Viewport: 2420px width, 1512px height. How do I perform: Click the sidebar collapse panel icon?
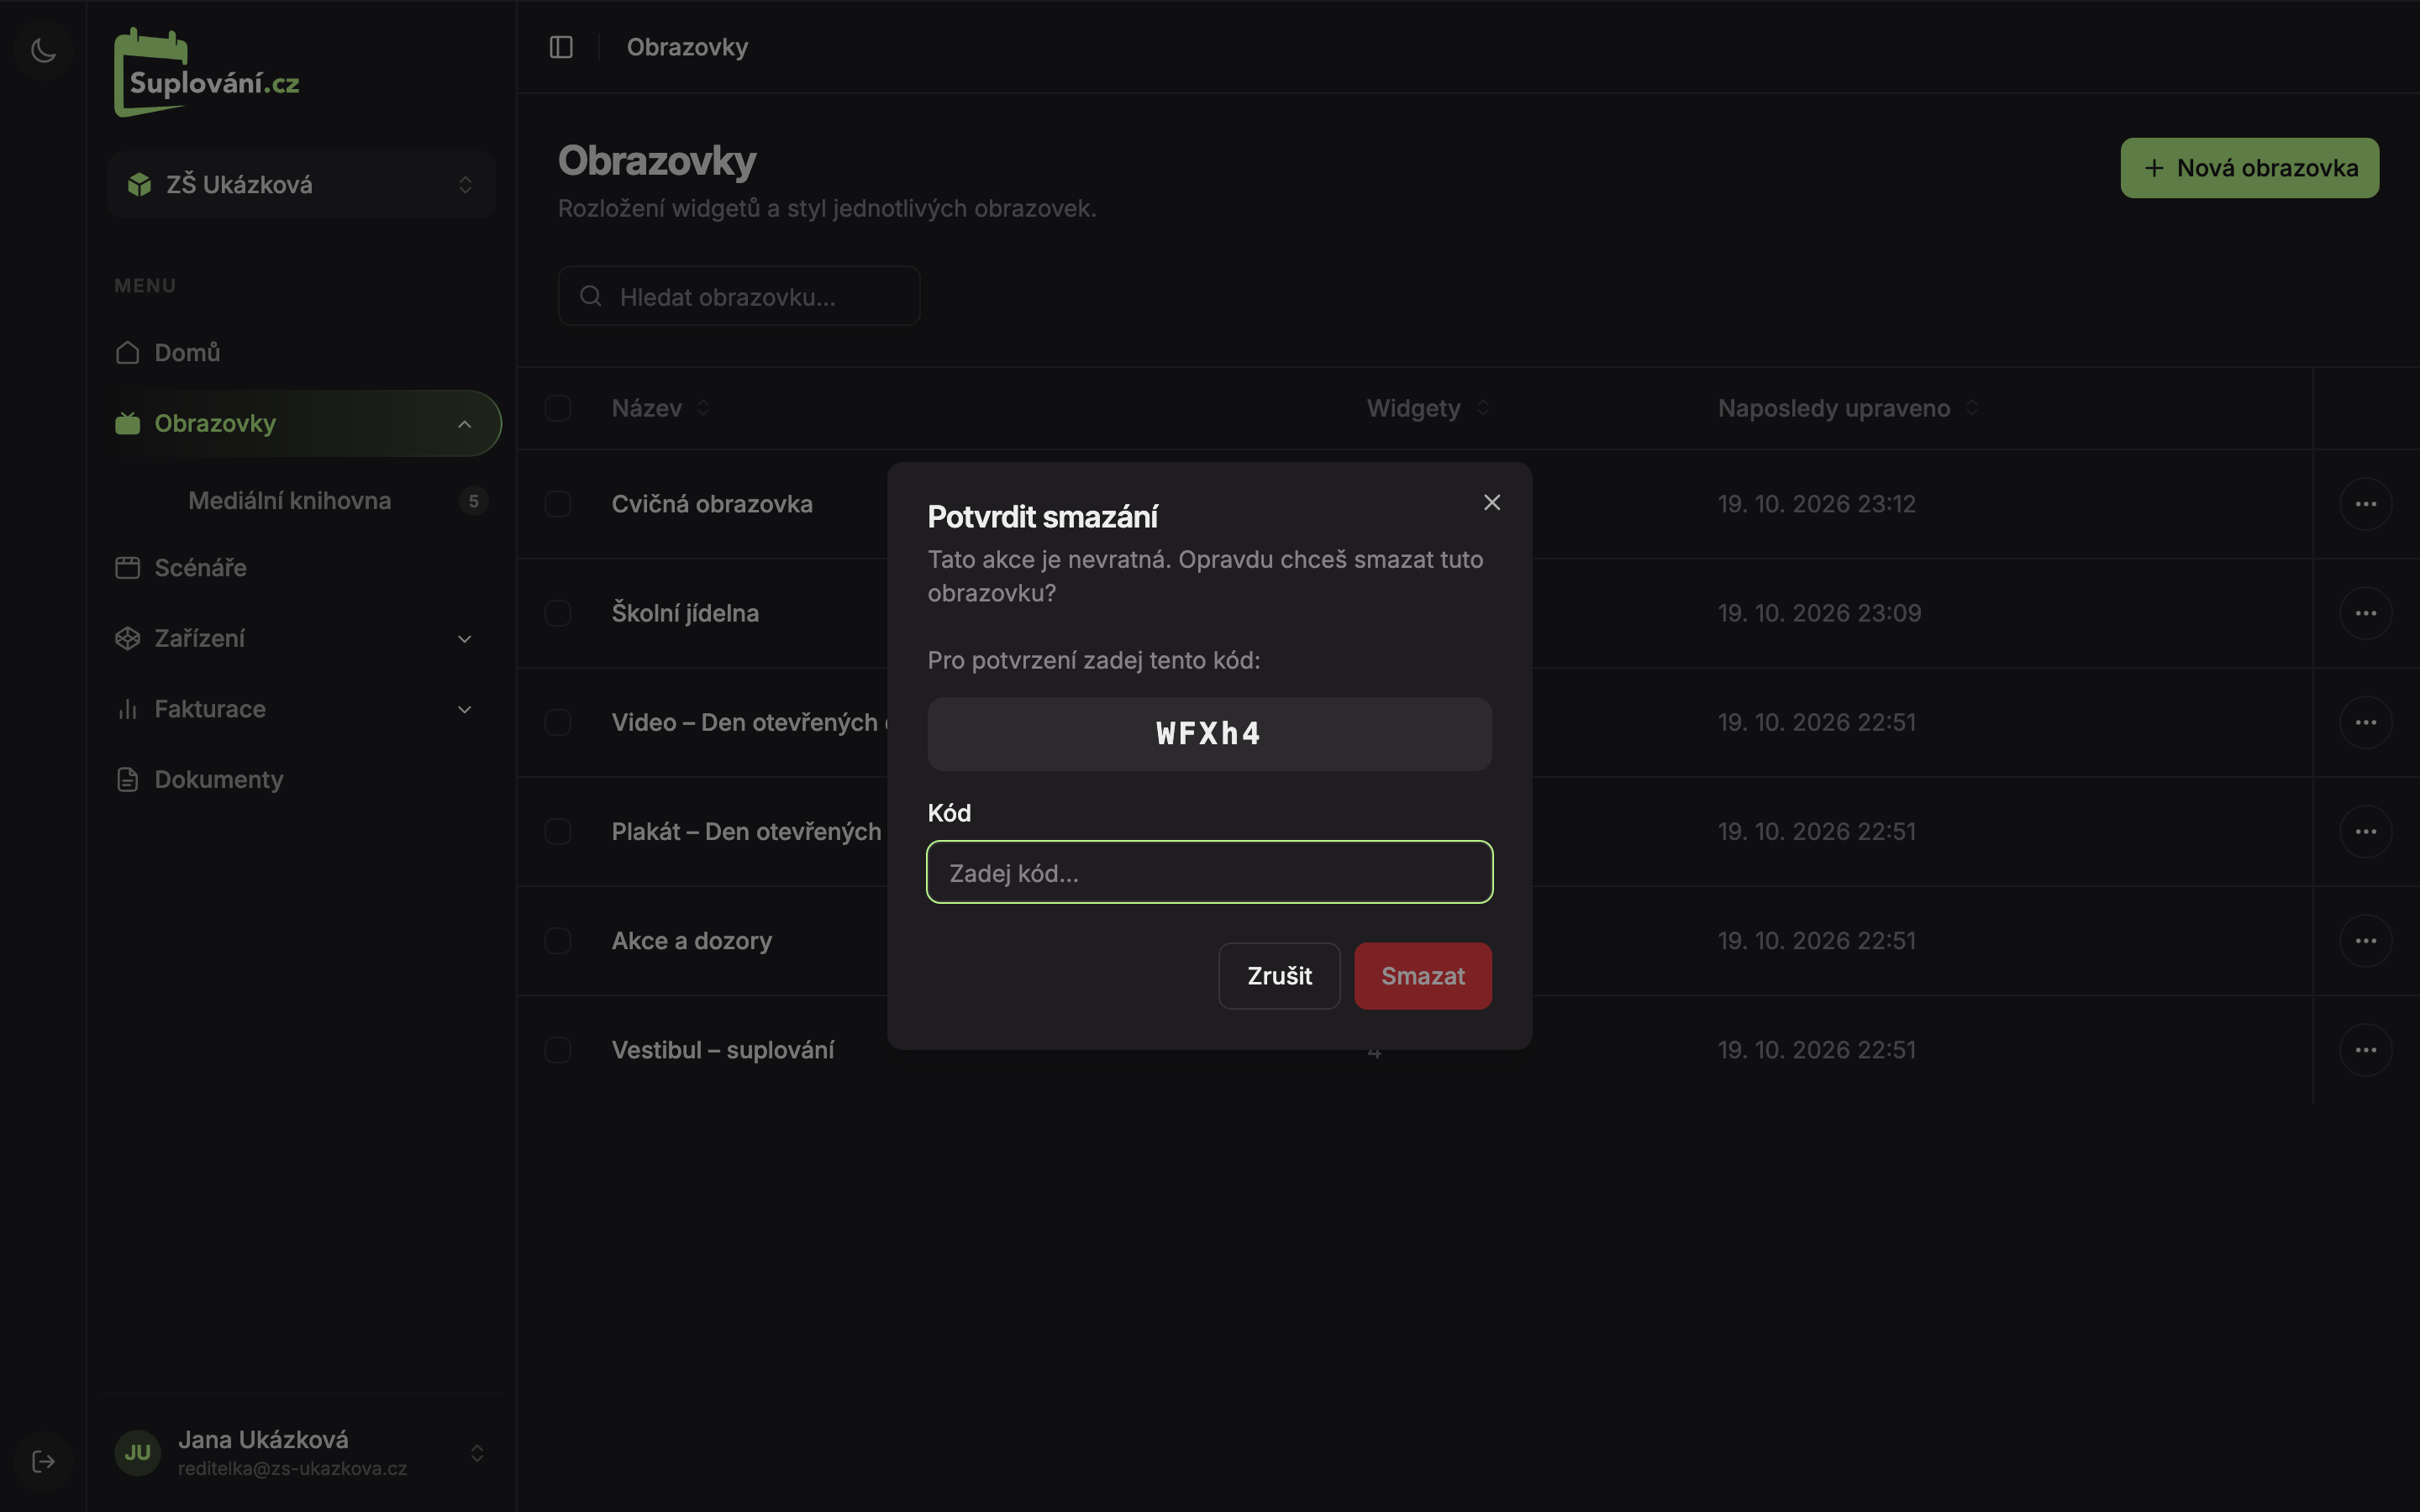[561, 47]
